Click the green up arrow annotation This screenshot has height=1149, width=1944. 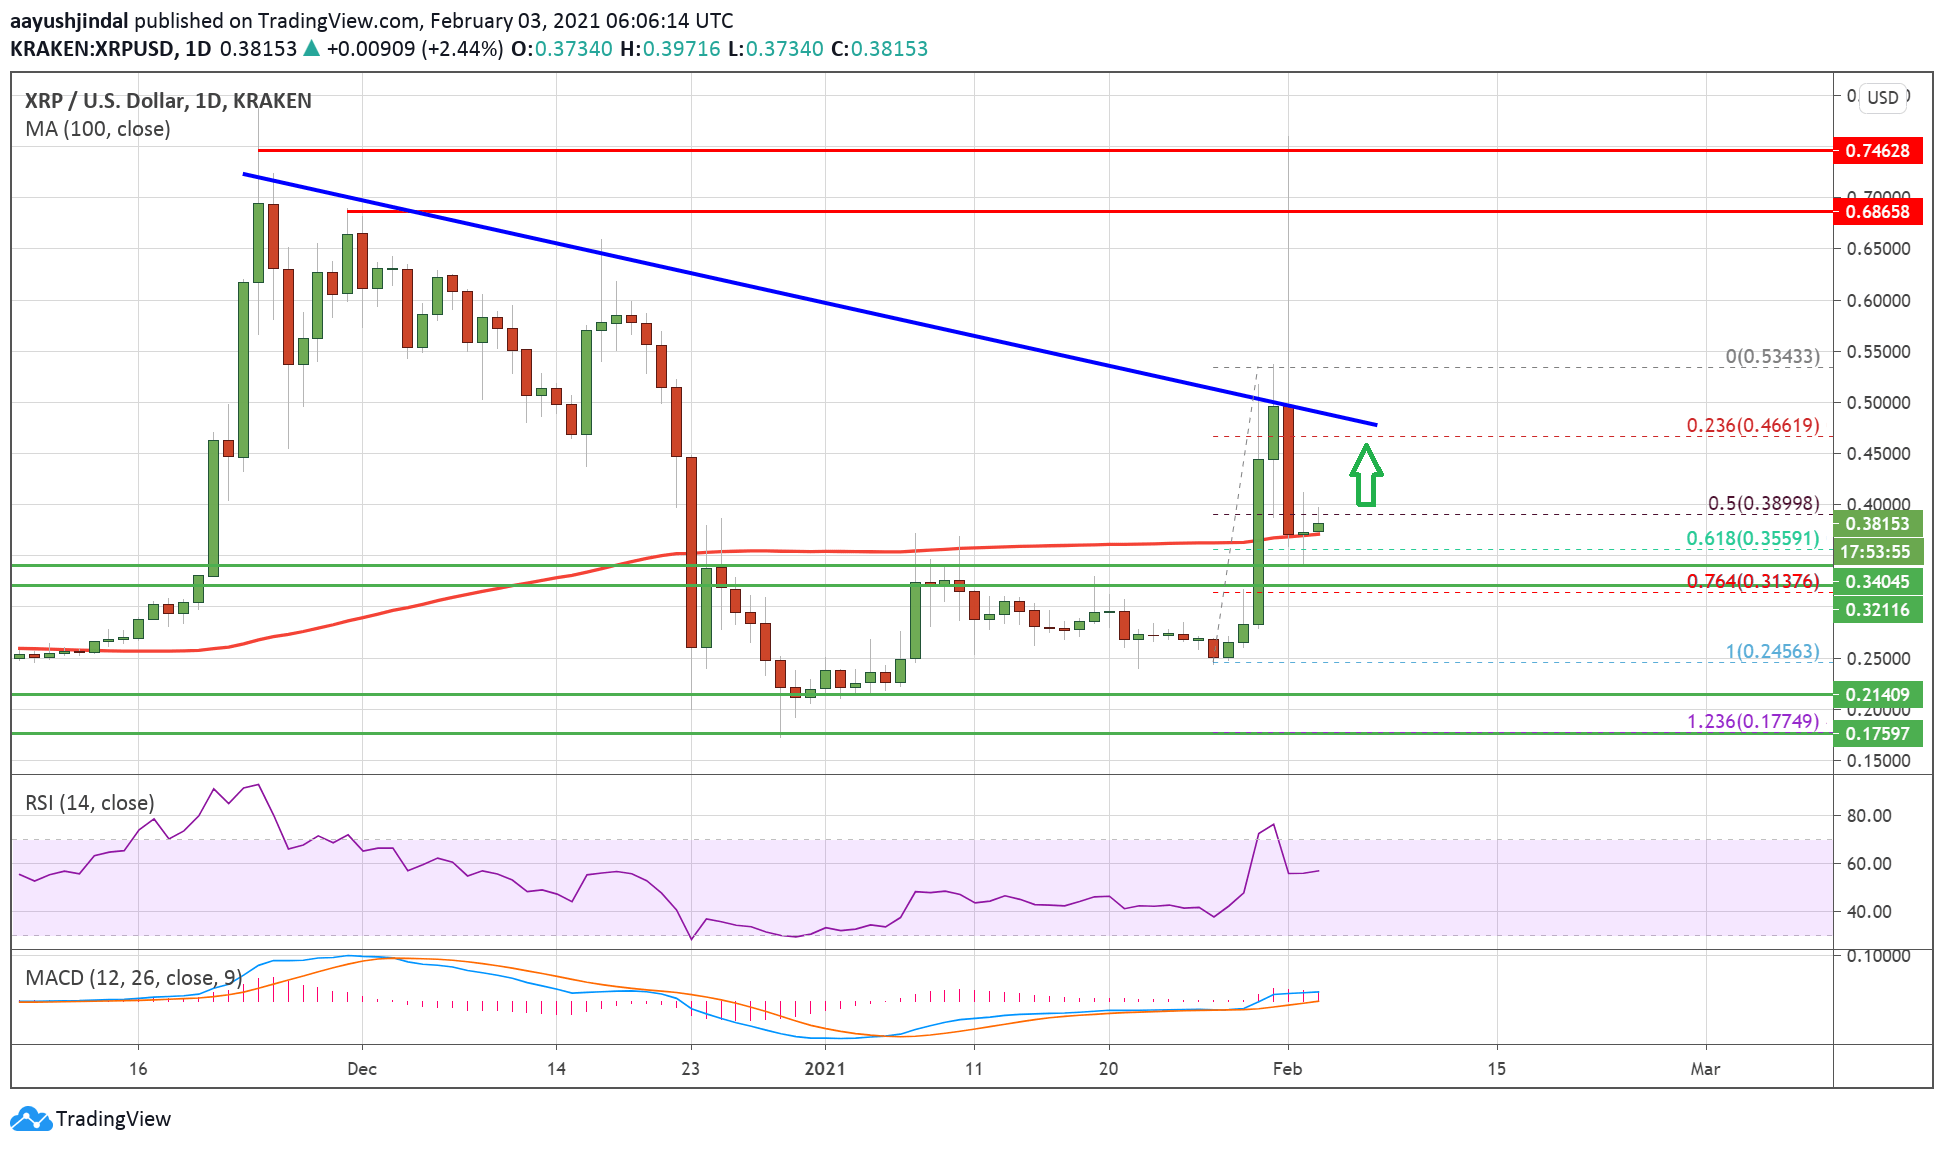coord(1366,475)
